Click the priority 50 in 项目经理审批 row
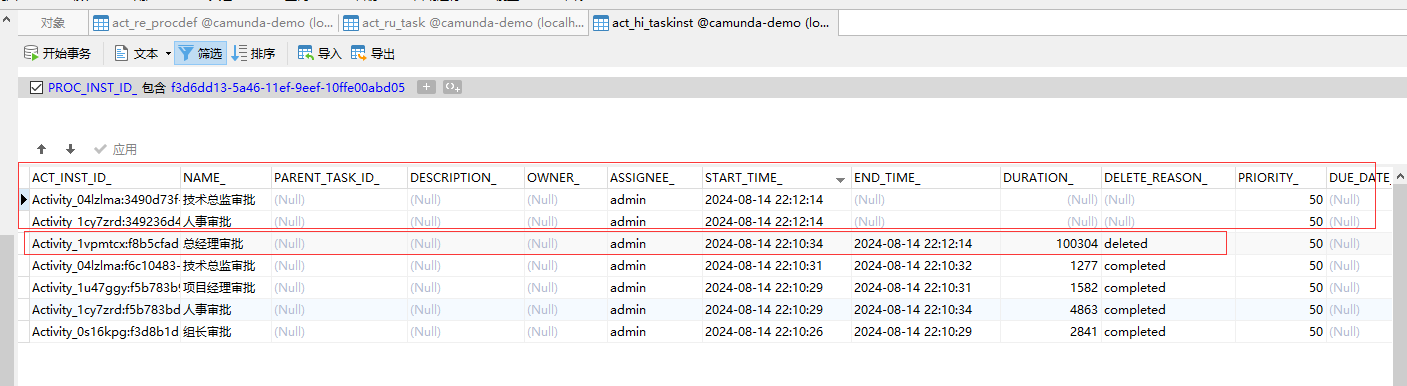This screenshot has height=386, width=1407. coord(1280,288)
